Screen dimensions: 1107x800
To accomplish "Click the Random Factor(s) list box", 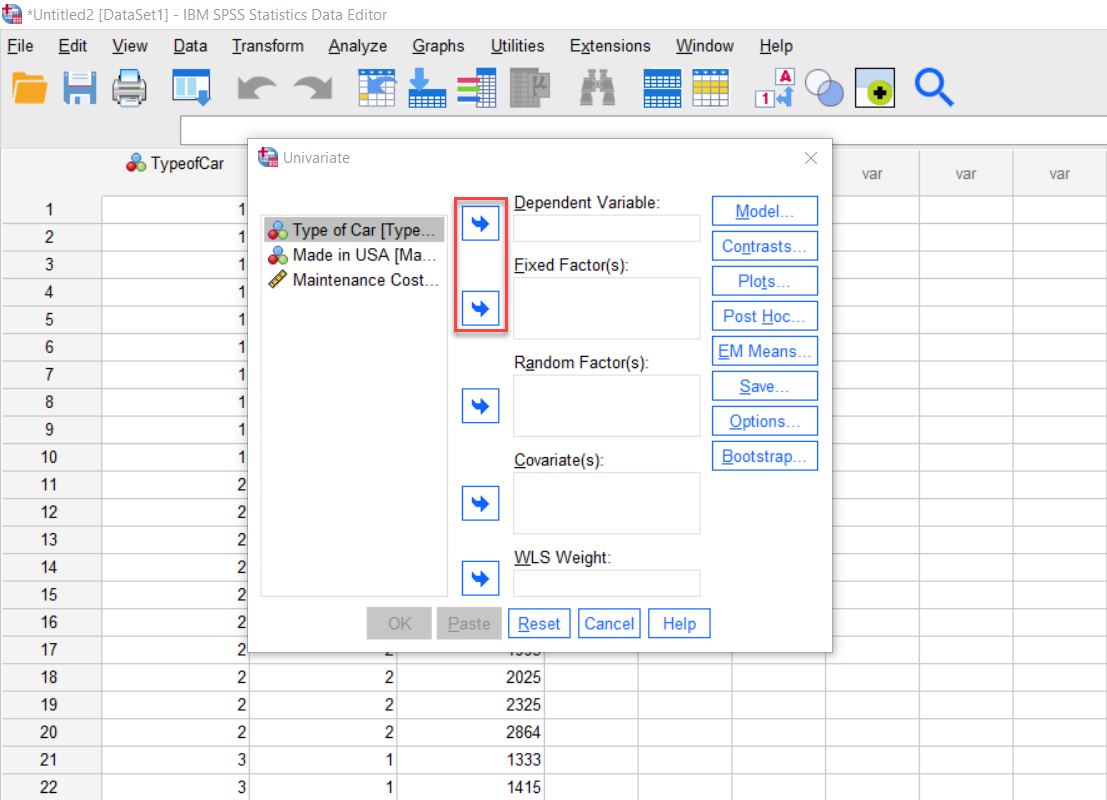I will (606, 405).
